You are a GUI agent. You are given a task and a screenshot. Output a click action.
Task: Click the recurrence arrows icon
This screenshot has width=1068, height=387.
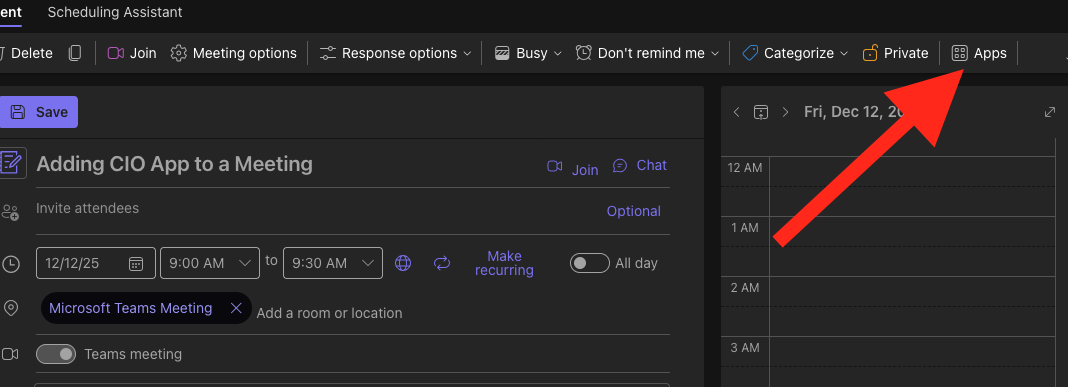[x=442, y=263]
